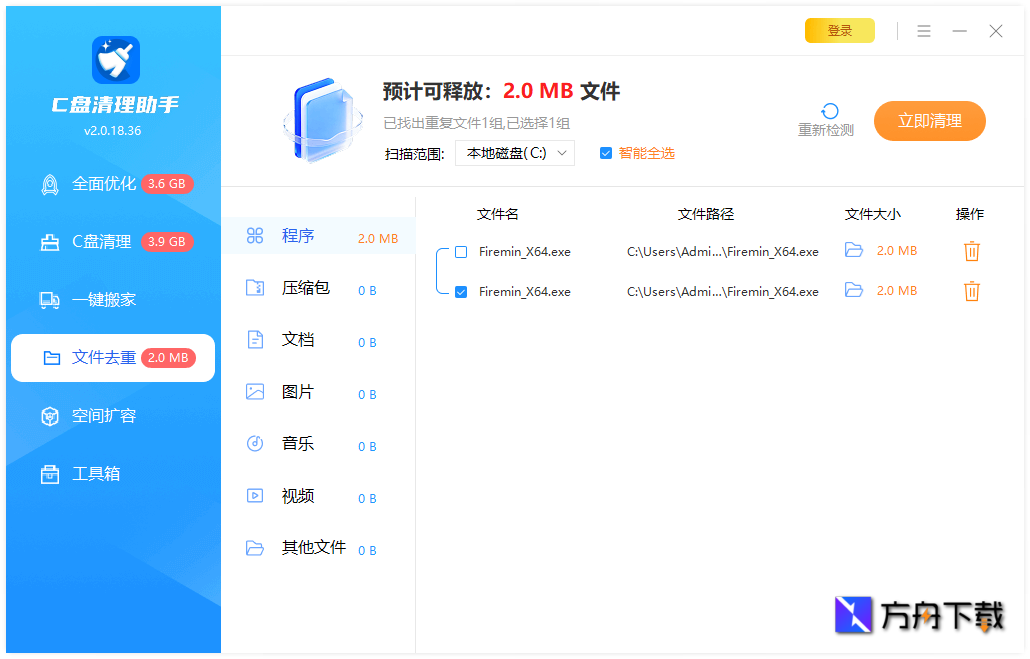Open folder location of second Firemin_X64.exe
Screen dimensions: 1030x659
tap(854, 291)
